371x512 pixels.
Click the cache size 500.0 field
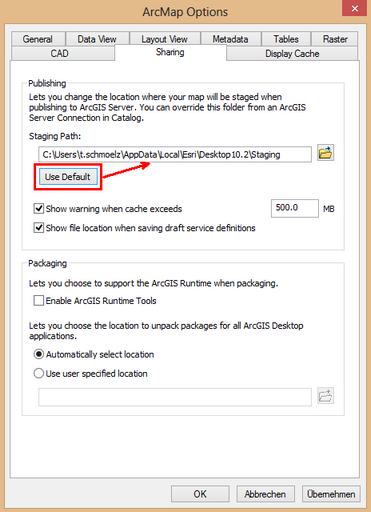pos(295,208)
